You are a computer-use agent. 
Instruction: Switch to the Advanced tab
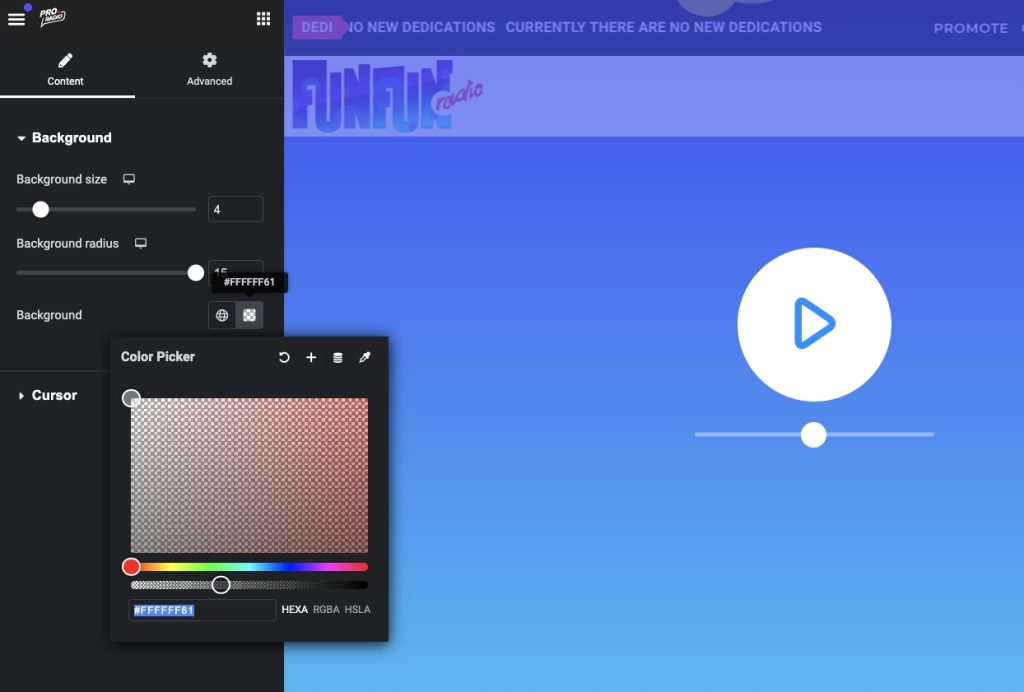pyautogui.click(x=208, y=70)
